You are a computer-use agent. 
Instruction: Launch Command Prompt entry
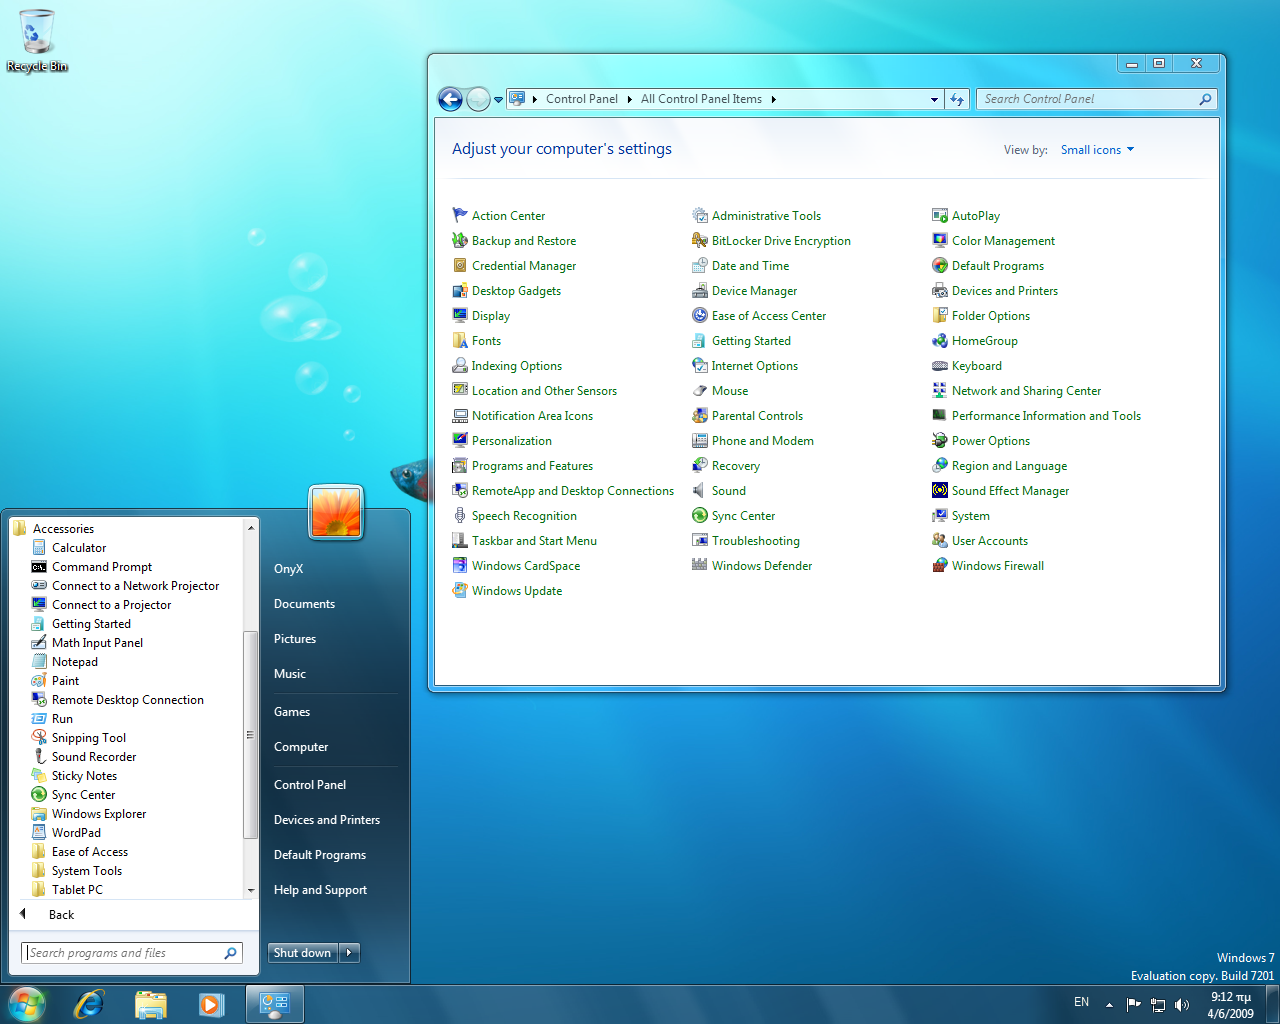click(102, 566)
